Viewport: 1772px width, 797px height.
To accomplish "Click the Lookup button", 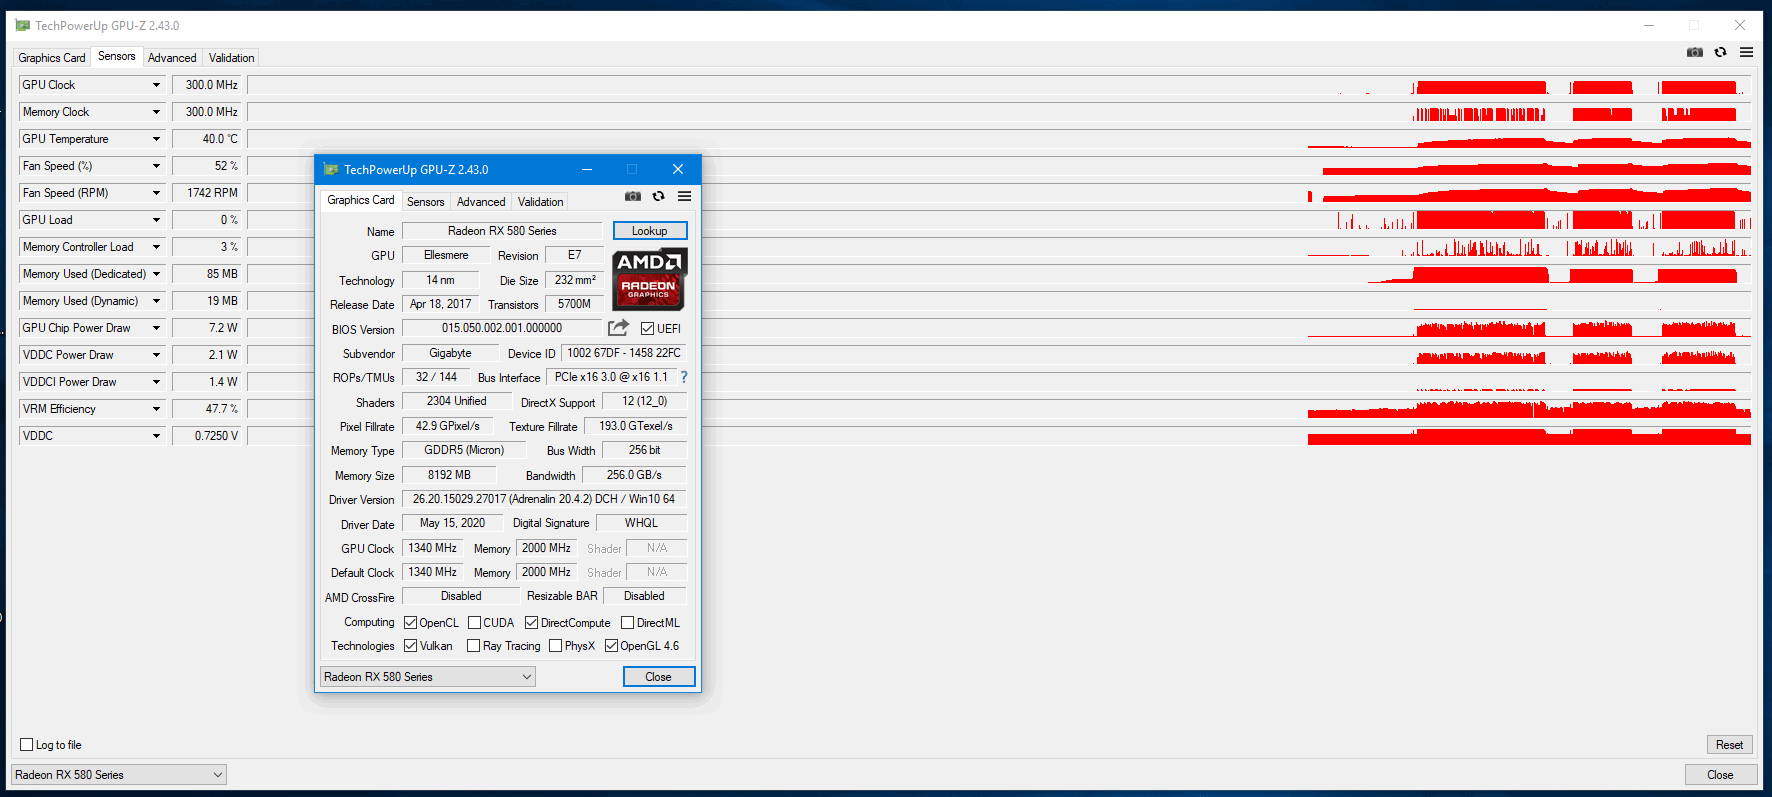I will 650,231.
